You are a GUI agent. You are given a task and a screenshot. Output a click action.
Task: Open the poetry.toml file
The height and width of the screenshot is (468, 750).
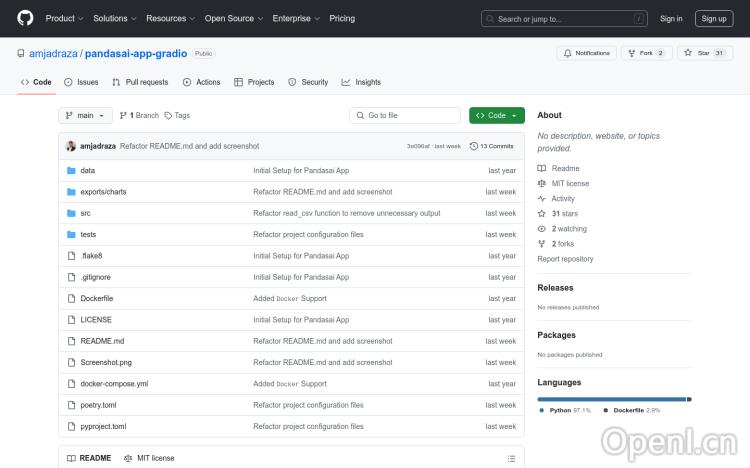[98, 405]
